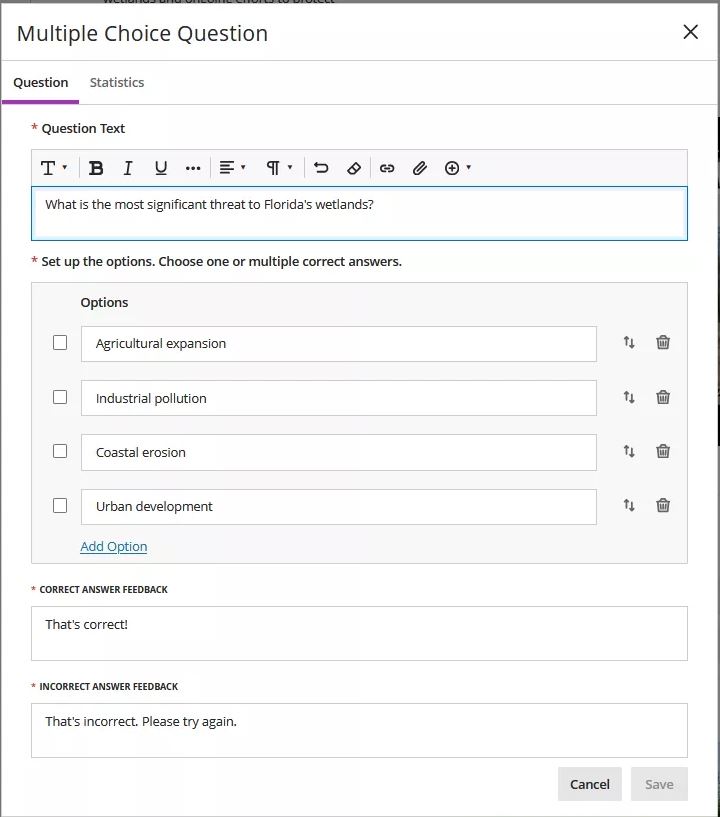Select Urban development as correct answer
The height and width of the screenshot is (817, 720).
pos(60,506)
